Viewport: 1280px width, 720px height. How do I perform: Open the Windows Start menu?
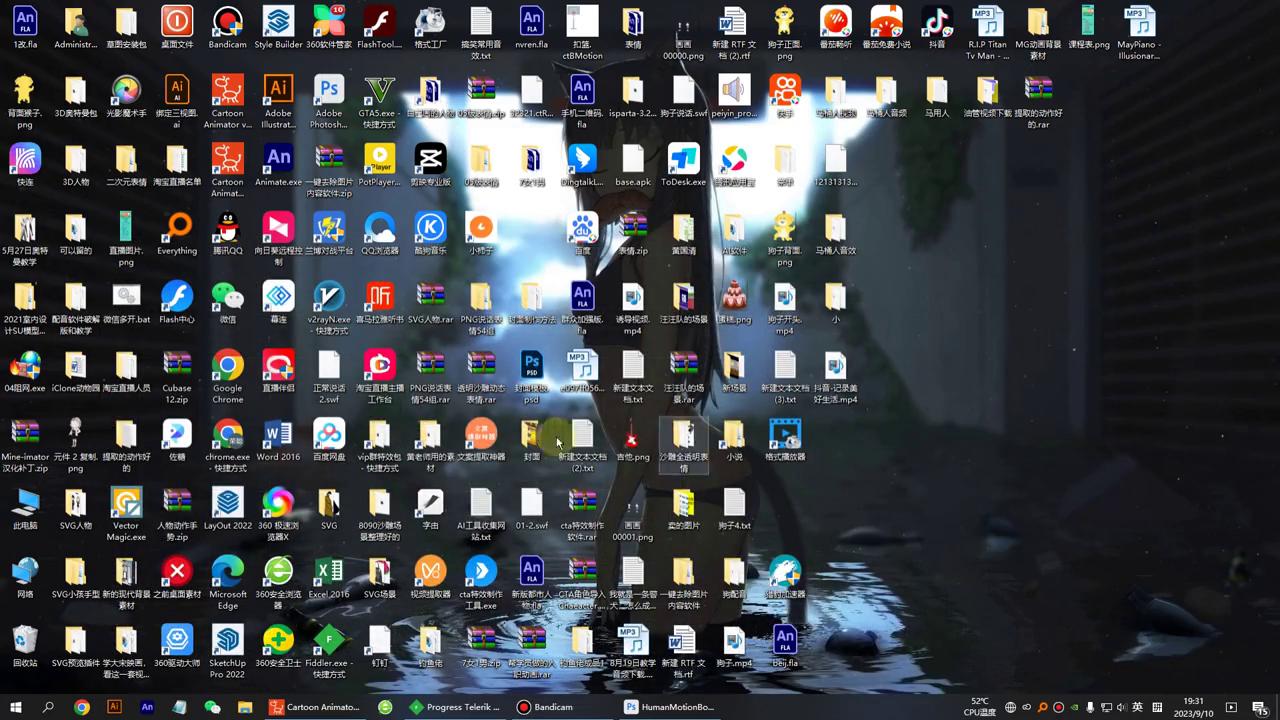click(x=16, y=707)
